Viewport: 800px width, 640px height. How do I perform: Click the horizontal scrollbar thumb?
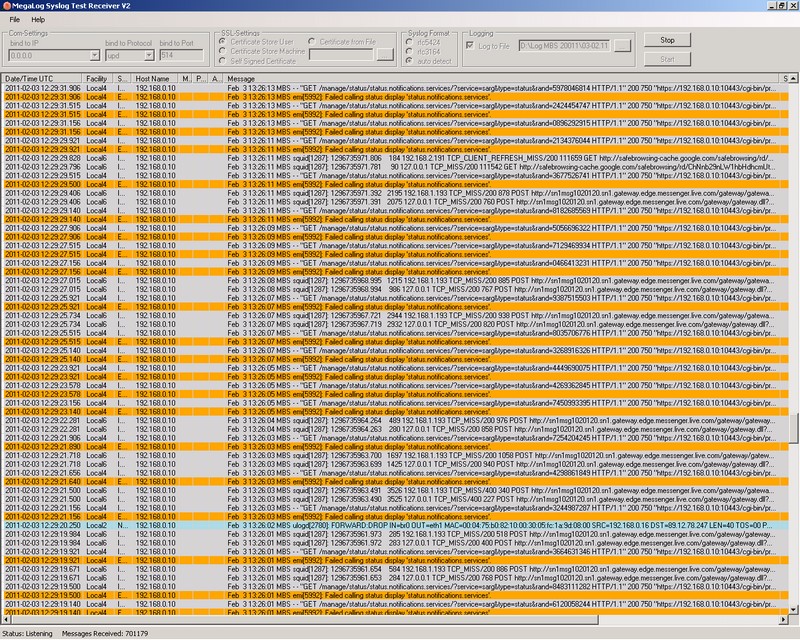(304, 619)
